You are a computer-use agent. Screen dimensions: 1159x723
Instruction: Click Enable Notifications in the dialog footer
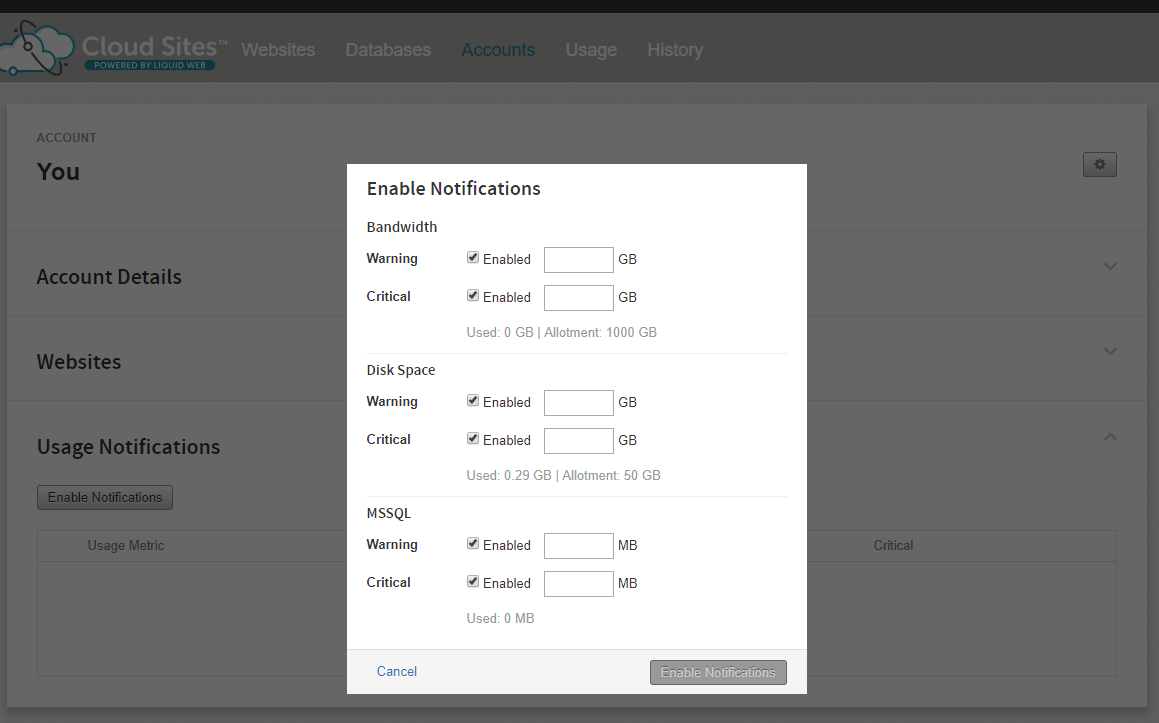click(x=718, y=672)
